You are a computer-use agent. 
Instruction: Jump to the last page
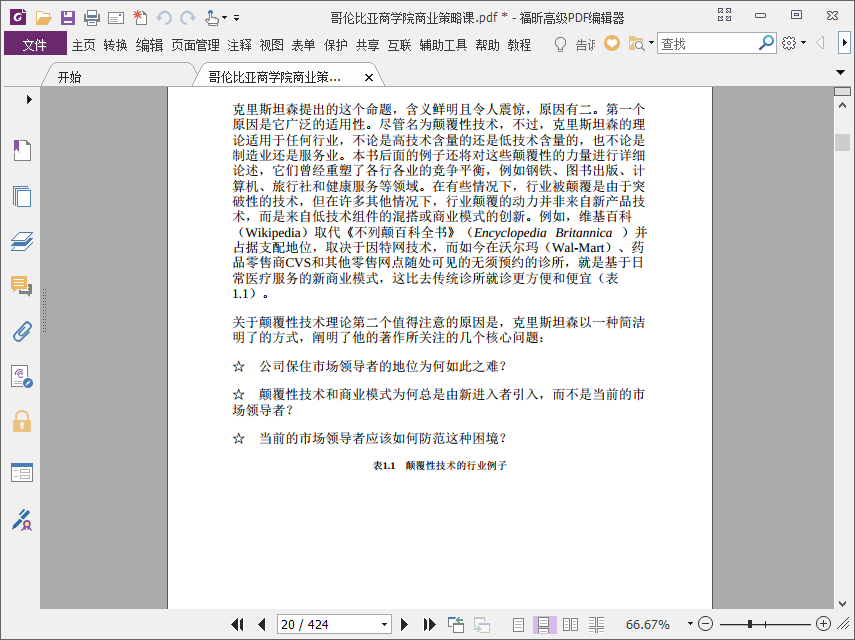pyautogui.click(x=430, y=625)
